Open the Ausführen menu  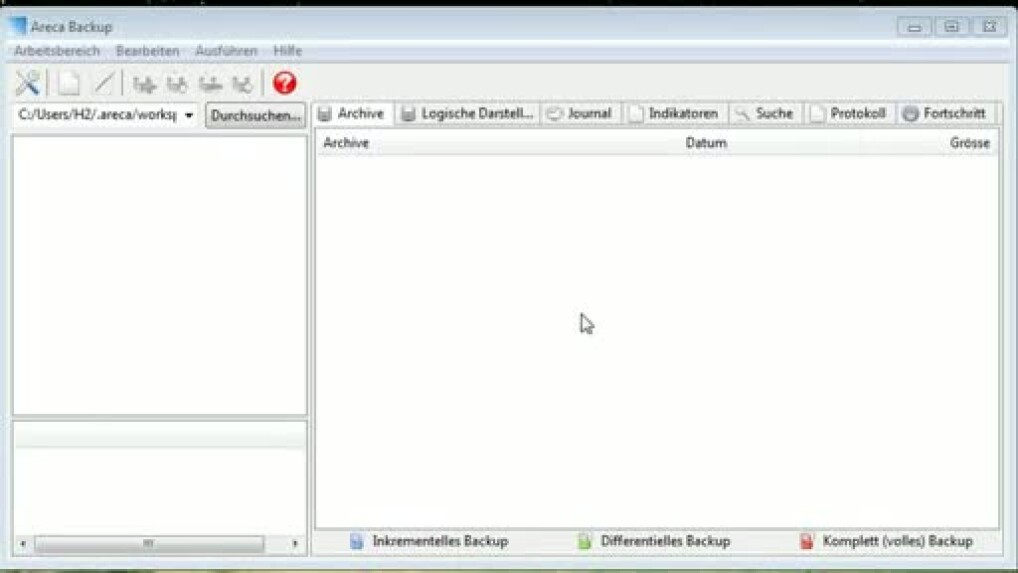click(226, 51)
